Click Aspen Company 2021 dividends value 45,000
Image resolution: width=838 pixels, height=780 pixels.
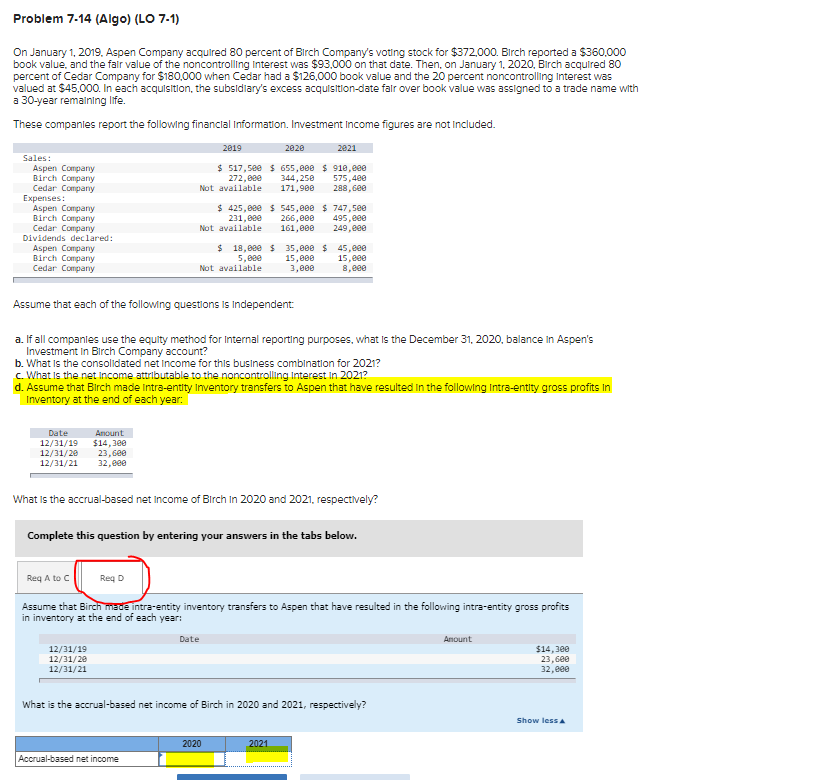tap(344, 248)
